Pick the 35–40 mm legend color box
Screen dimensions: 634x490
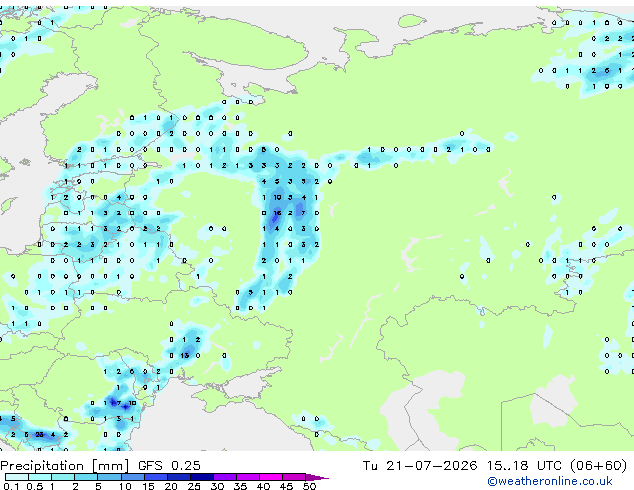pos(247,477)
